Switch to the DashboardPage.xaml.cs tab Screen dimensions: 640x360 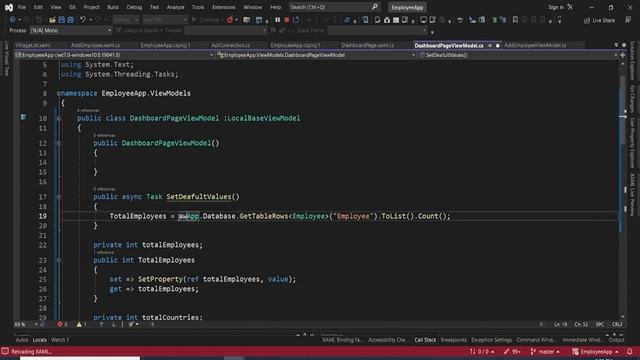367,45
